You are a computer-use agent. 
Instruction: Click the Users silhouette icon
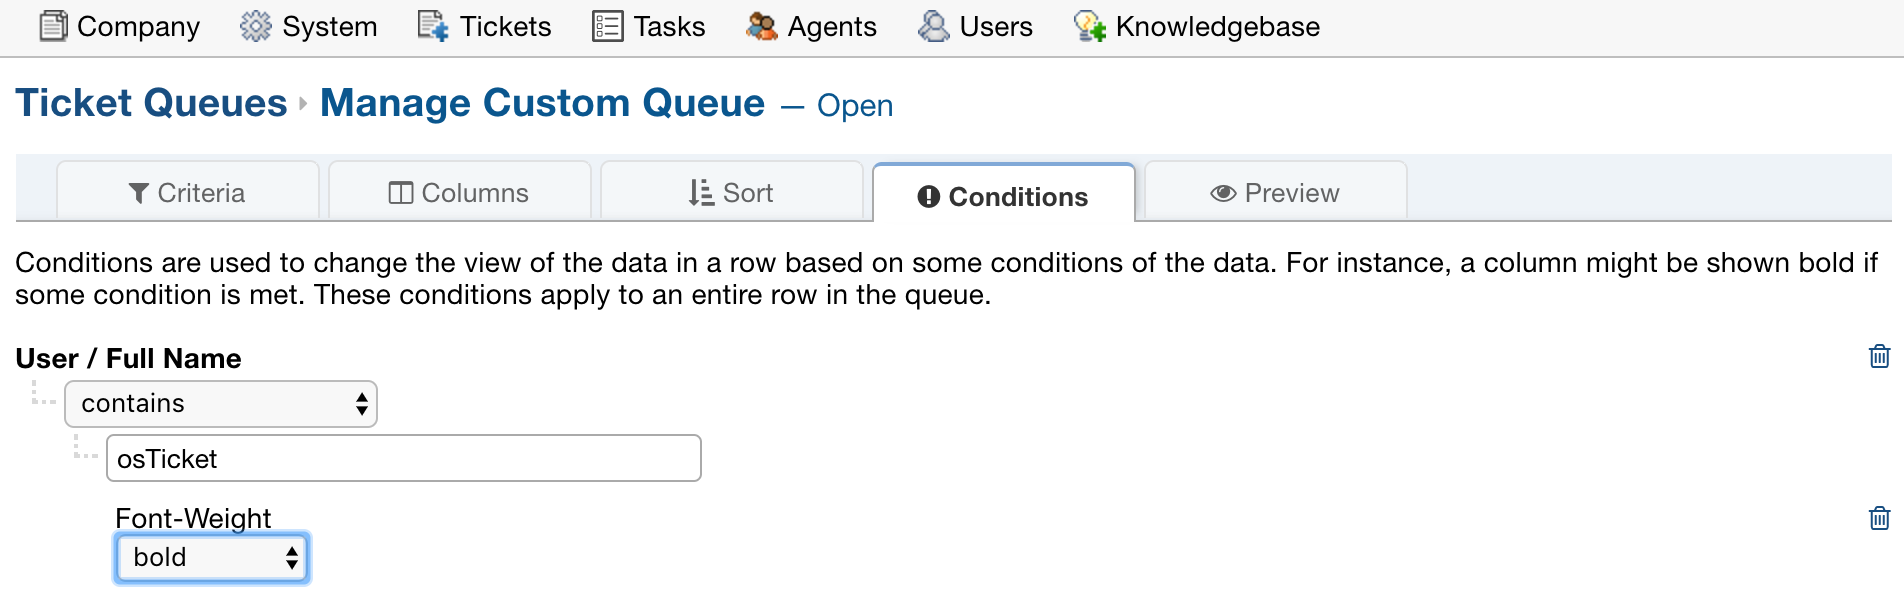(934, 26)
